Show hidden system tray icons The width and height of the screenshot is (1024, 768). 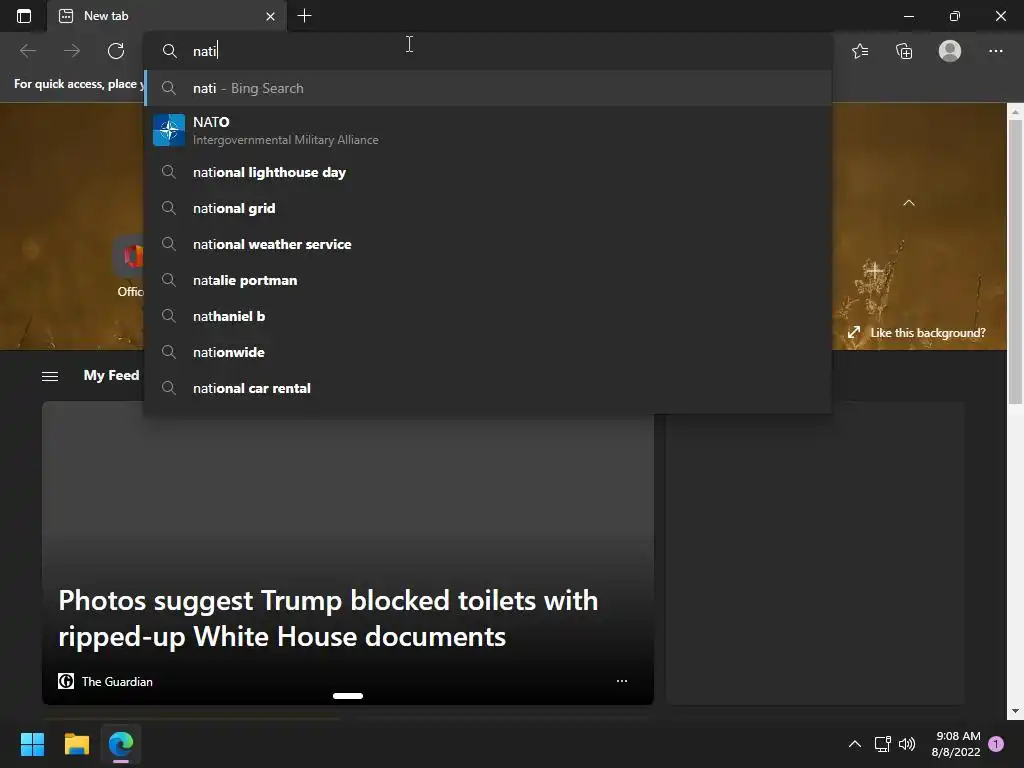(854, 744)
